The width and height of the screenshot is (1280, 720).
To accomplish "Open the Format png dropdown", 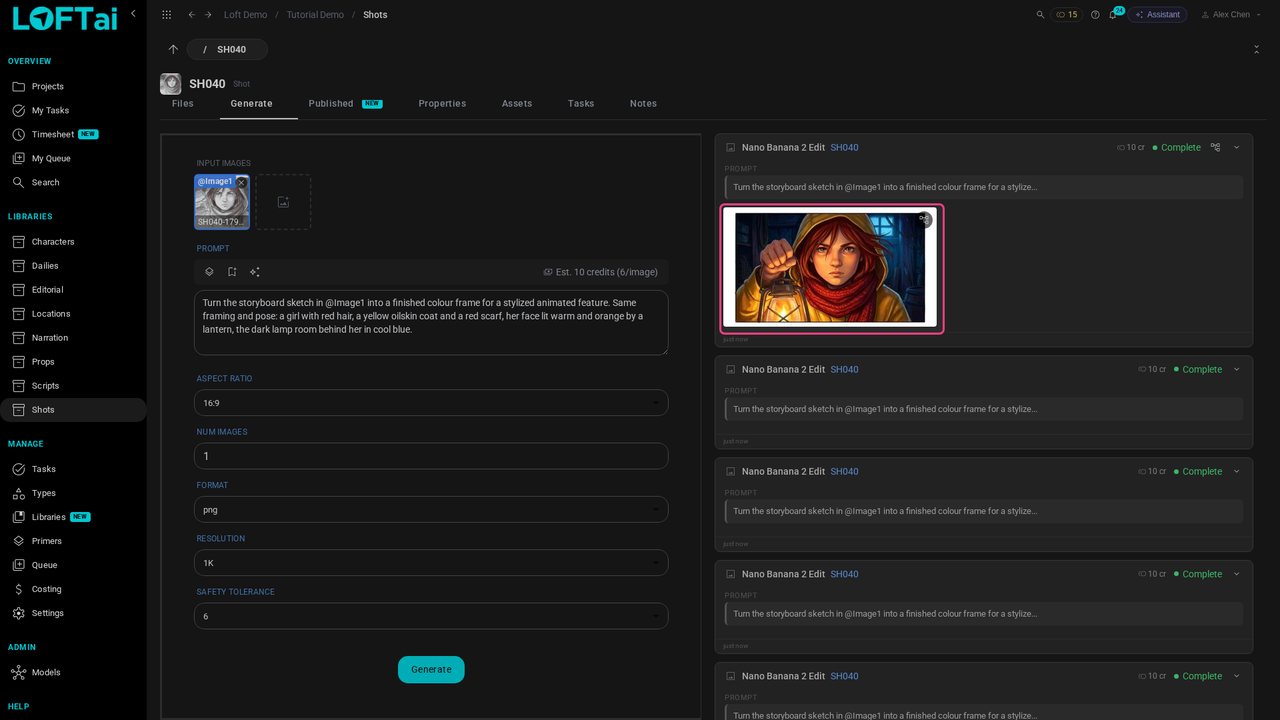I will [x=431, y=509].
